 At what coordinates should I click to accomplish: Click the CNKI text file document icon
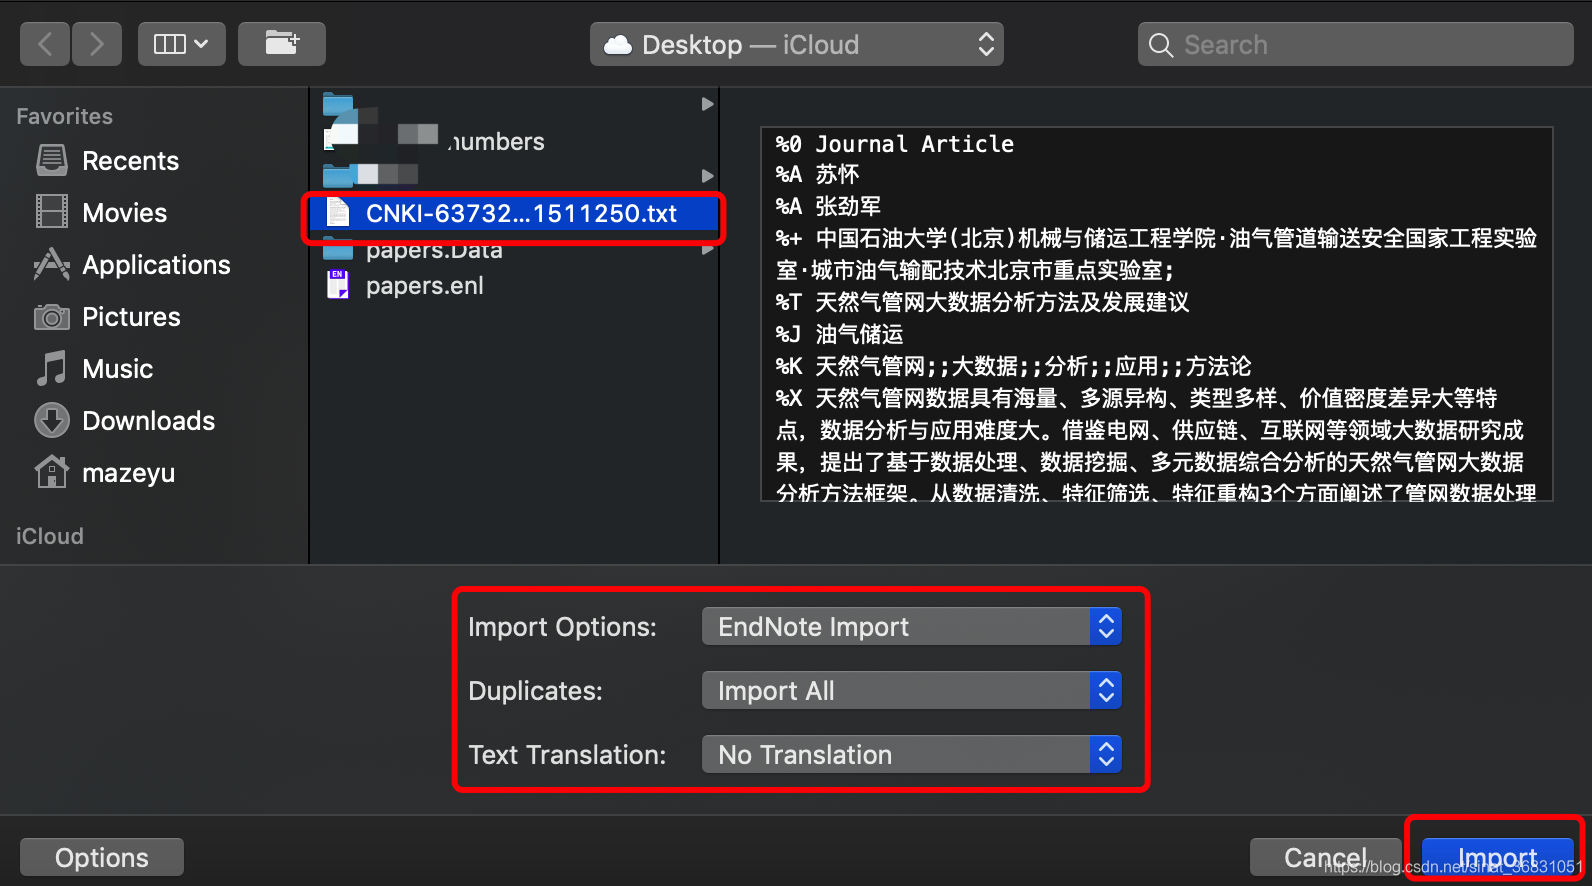pyautogui.click(x=339, y=213)
